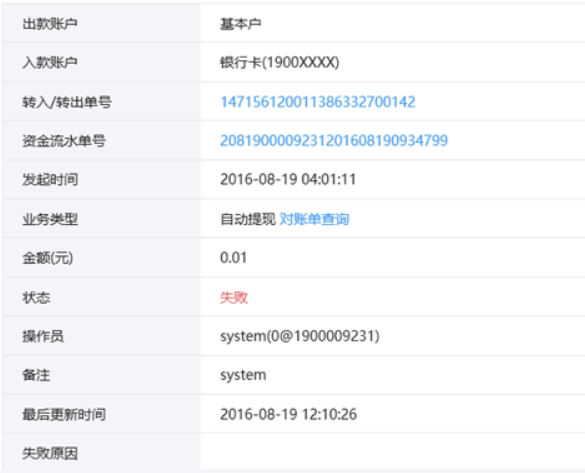The width and height of the screenshot is (585, 473).
Task: Select the 最后更新时间 label
Action: coord(64,414)
